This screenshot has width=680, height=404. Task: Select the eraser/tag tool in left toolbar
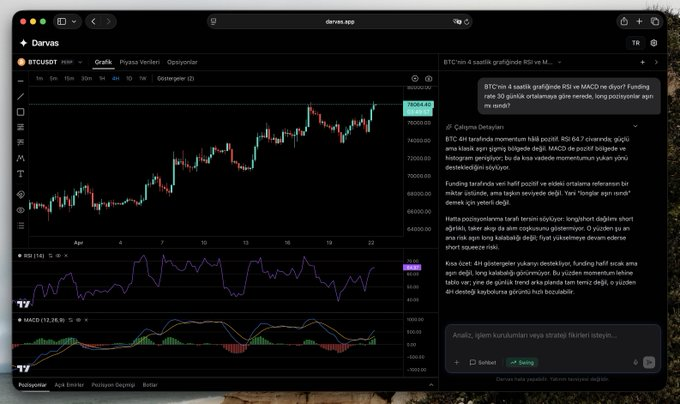[20, 194]
